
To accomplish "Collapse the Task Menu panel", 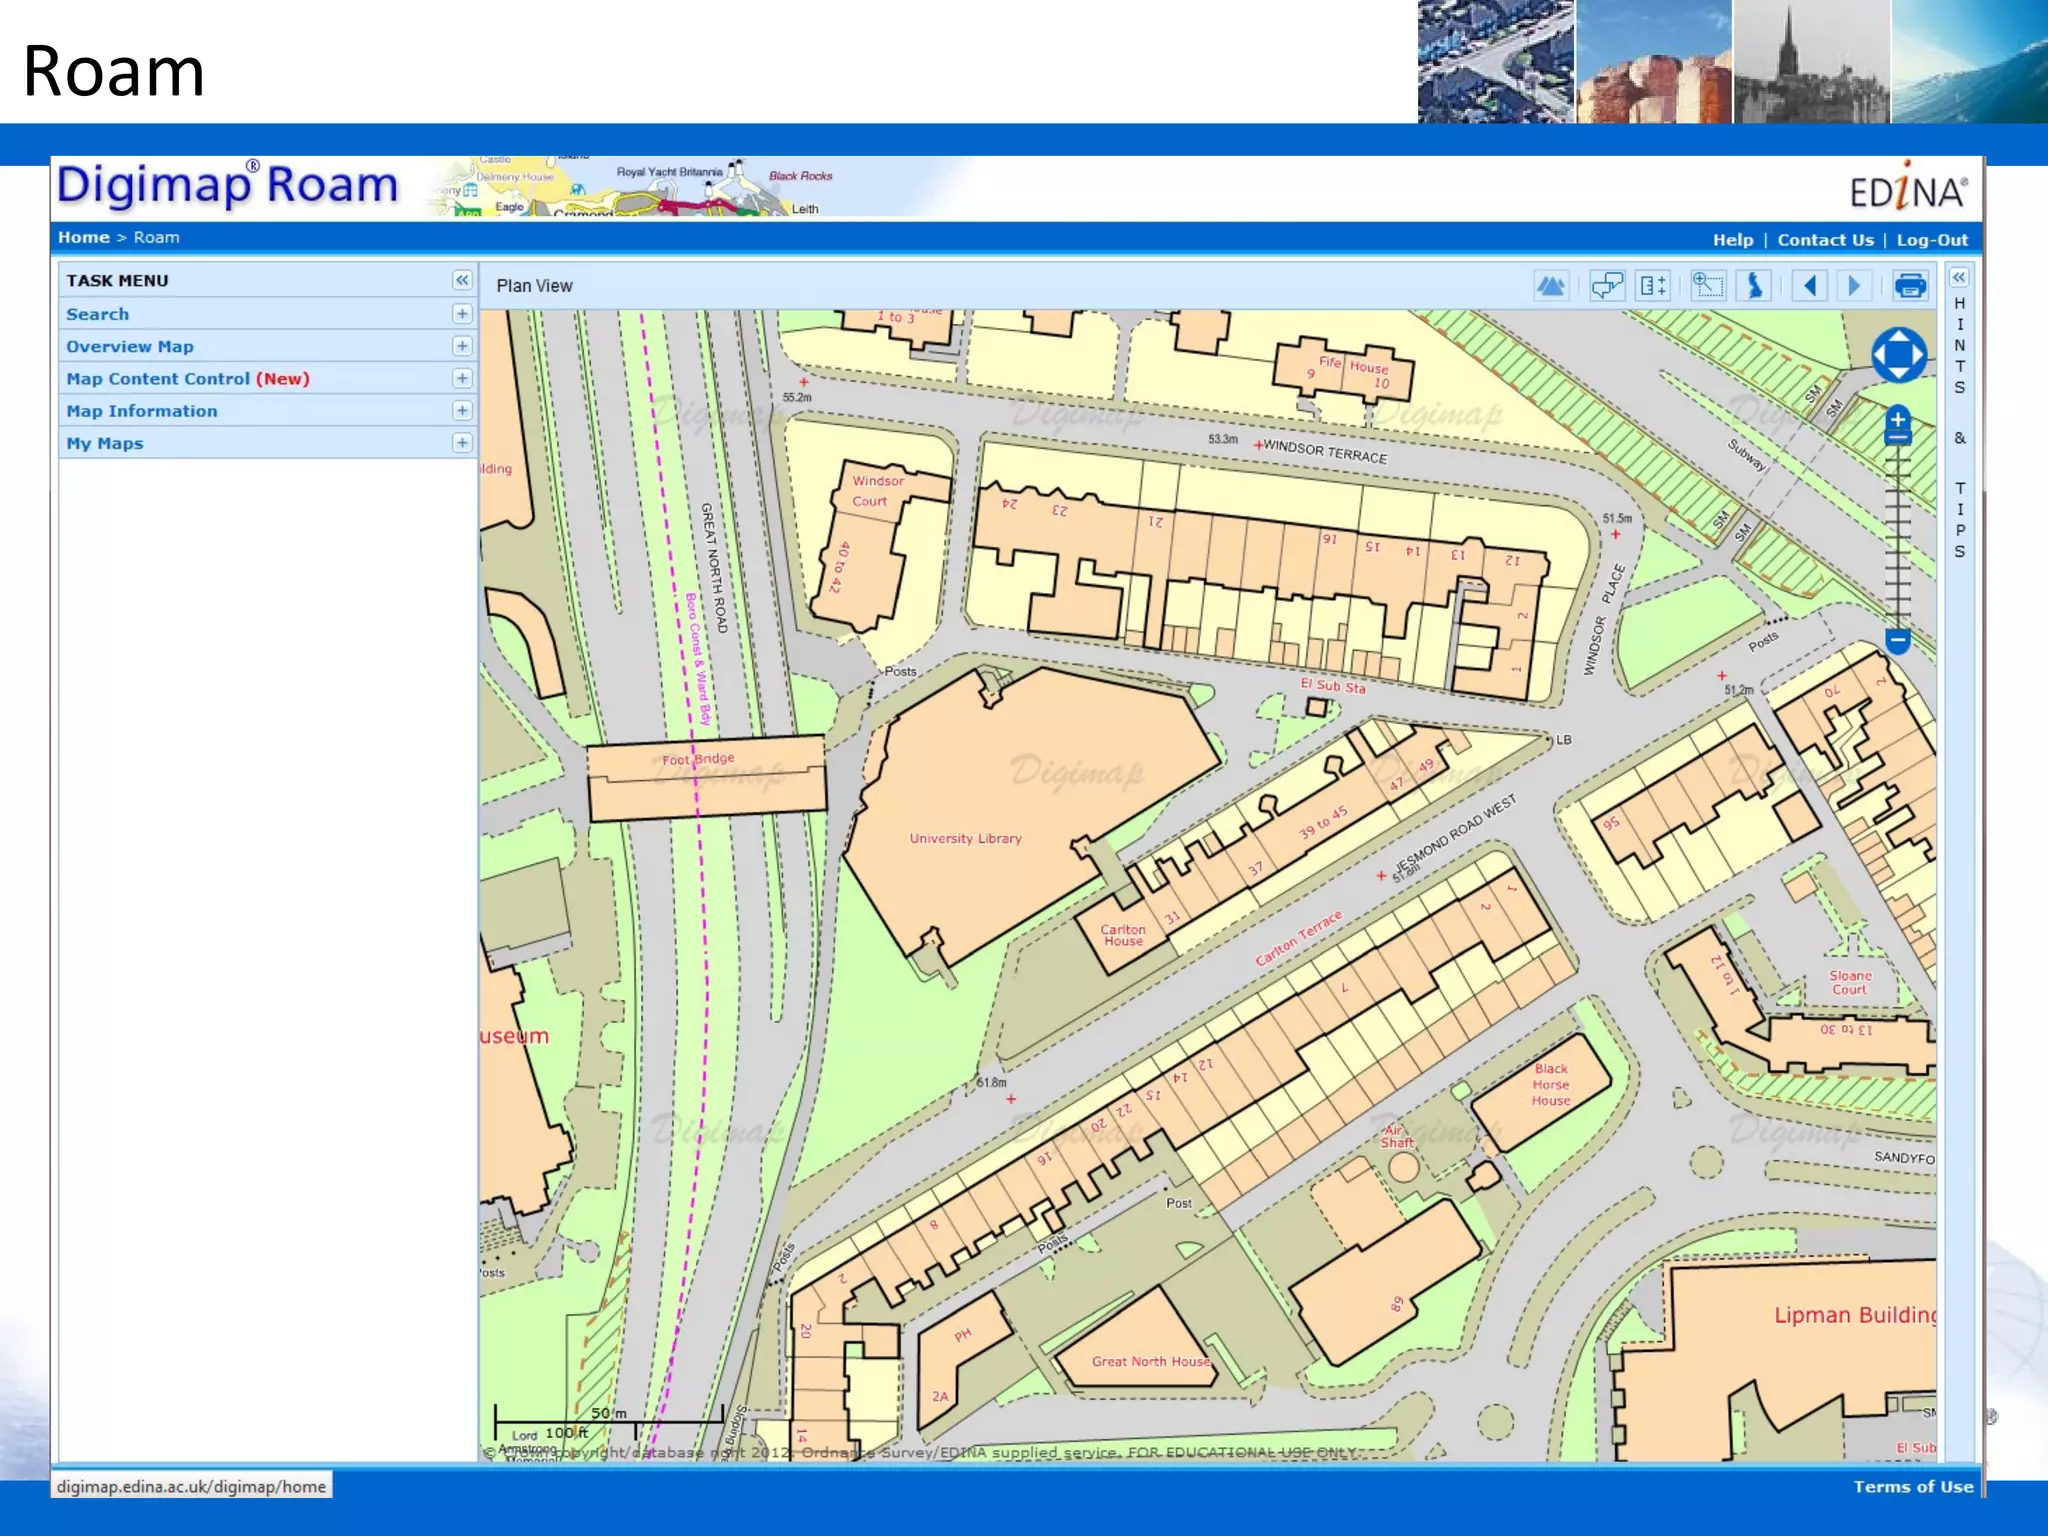I will [461, 280].
